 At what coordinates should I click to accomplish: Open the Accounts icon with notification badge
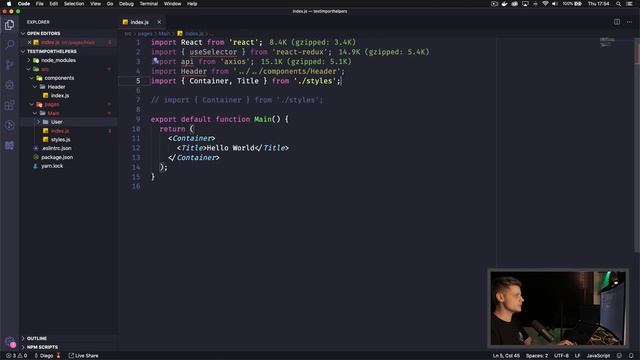(10, 342)
